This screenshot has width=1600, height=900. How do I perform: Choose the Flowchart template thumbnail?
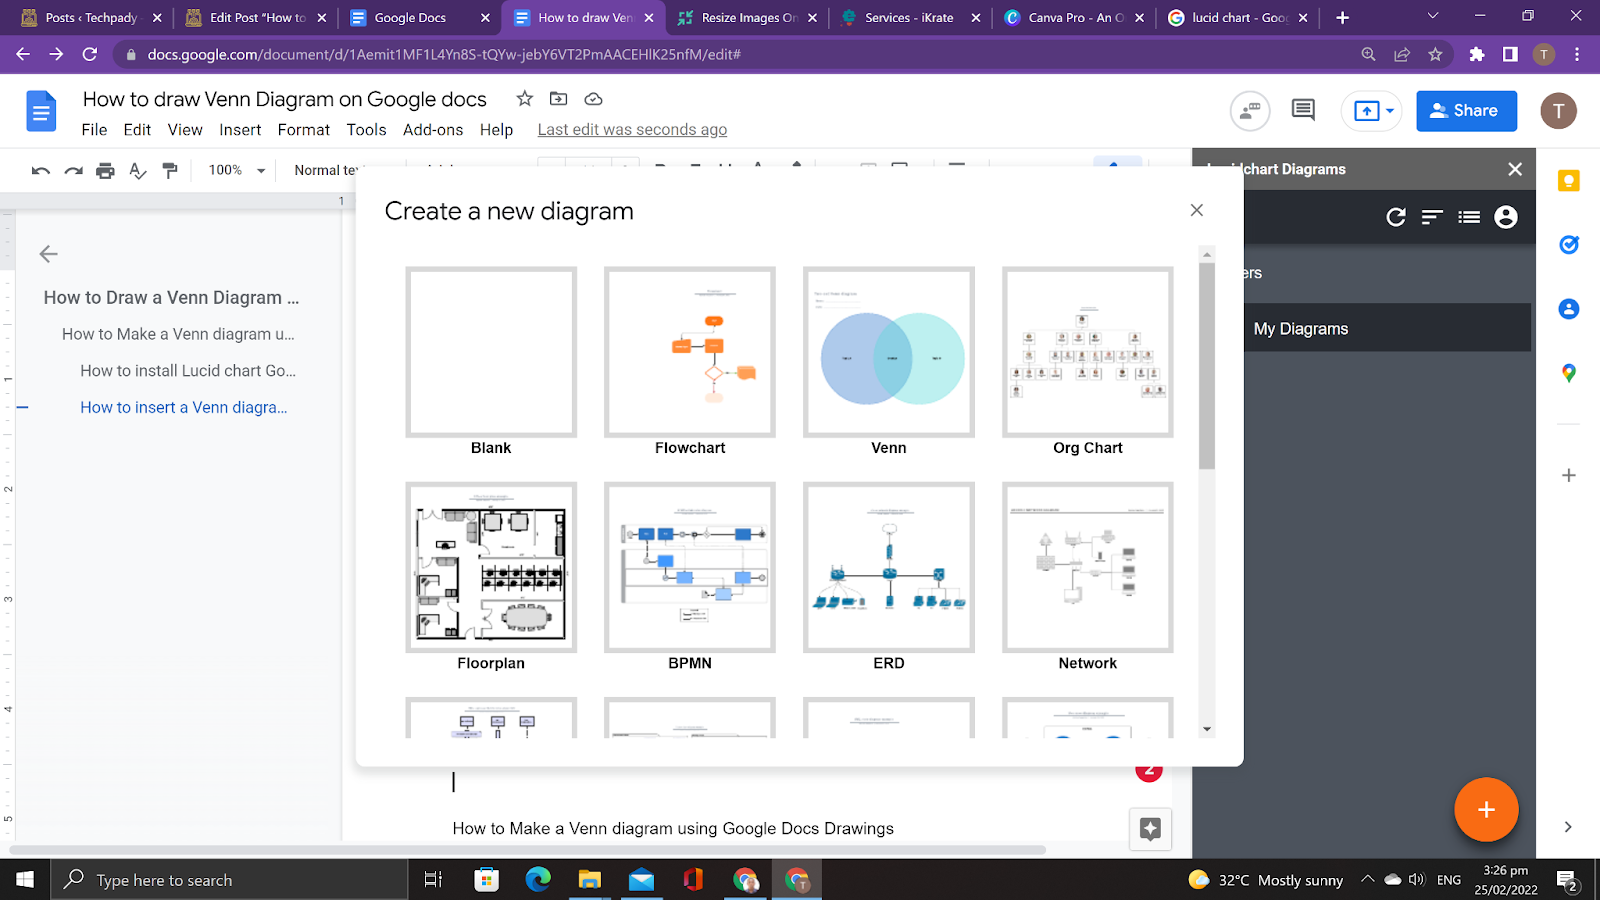690,352
